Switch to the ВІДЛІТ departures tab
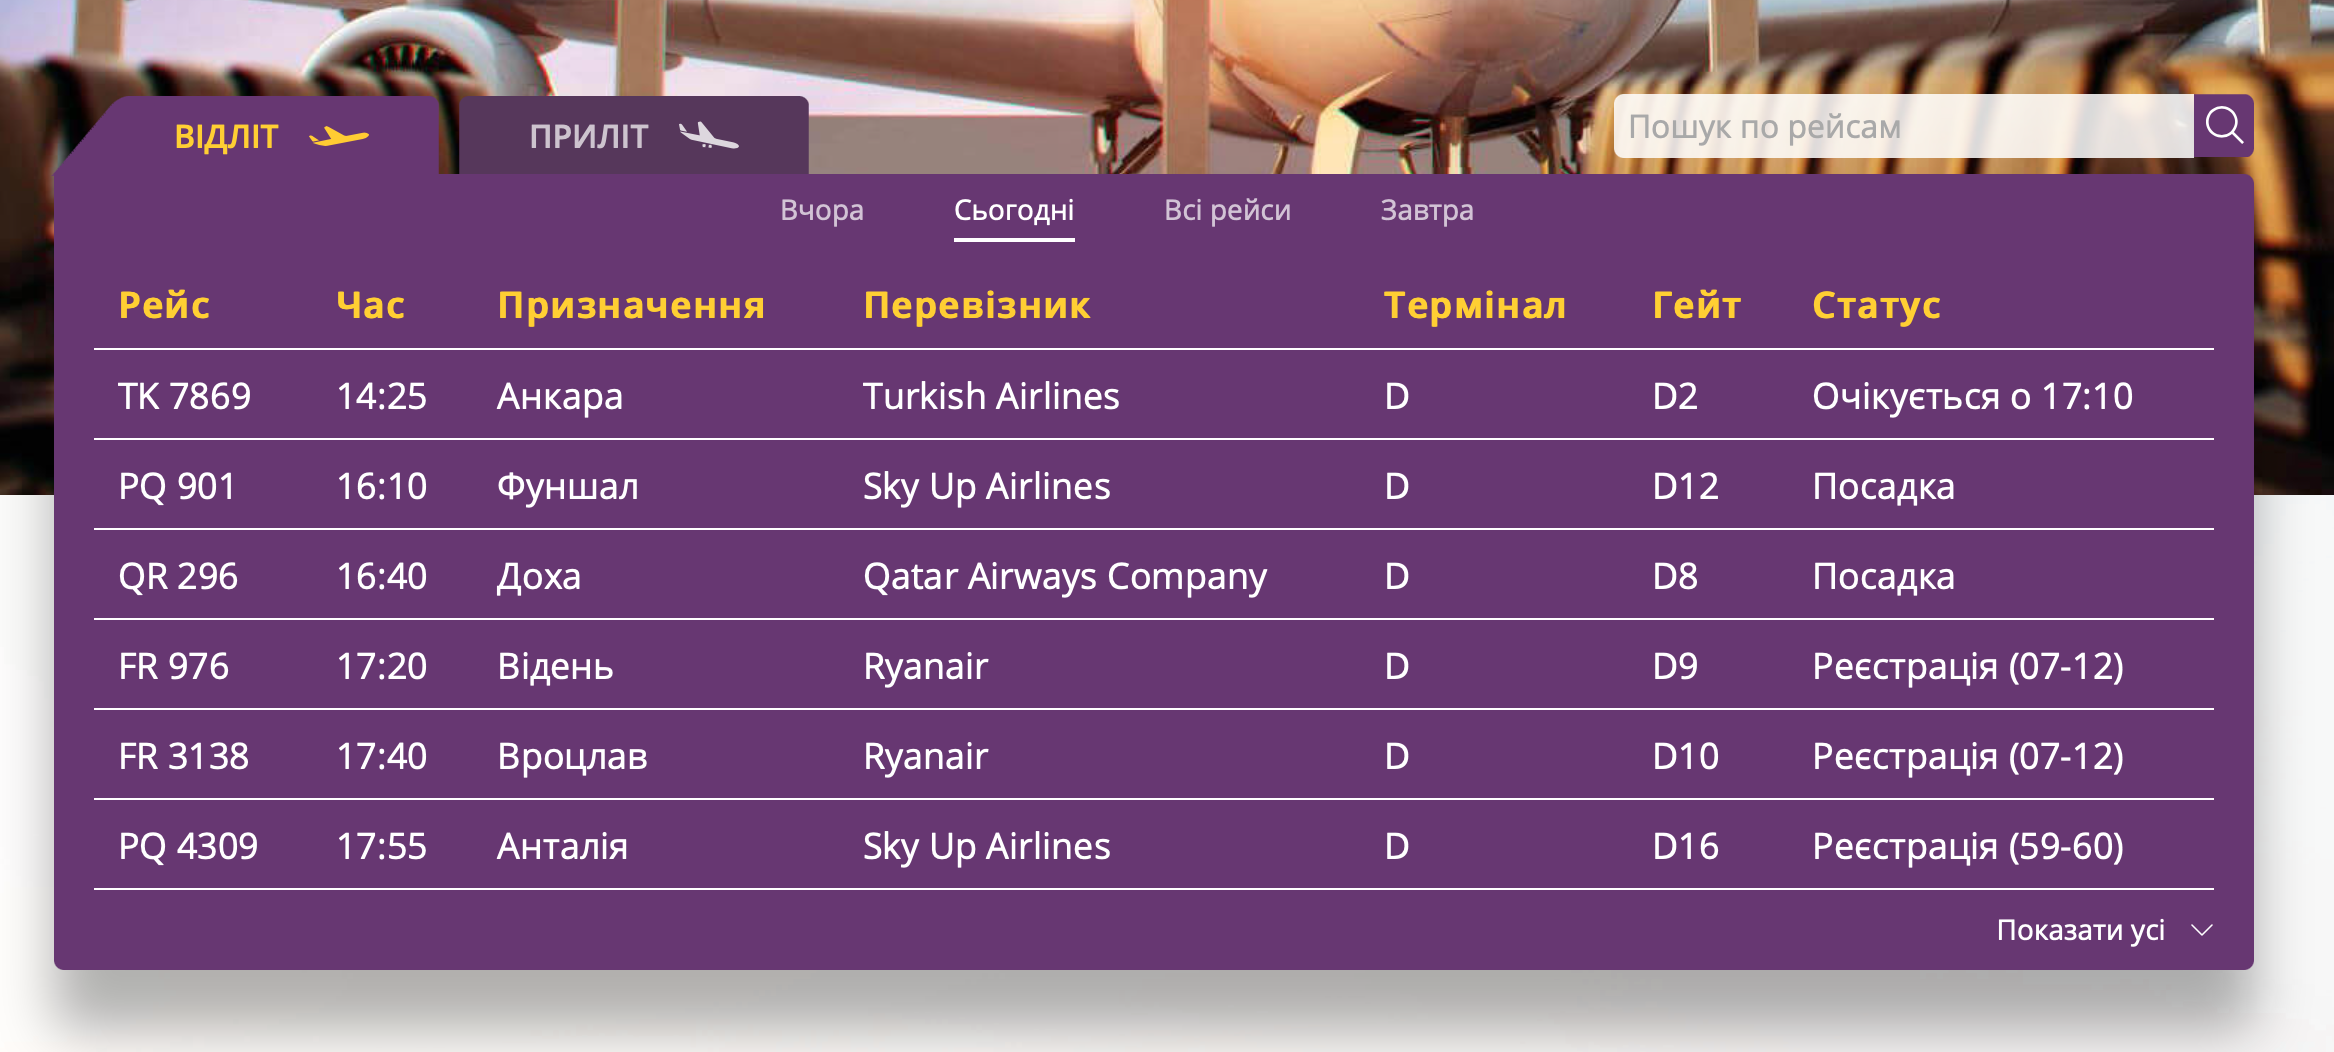Screen dimensions: 2334x1052 click(226, 137)
